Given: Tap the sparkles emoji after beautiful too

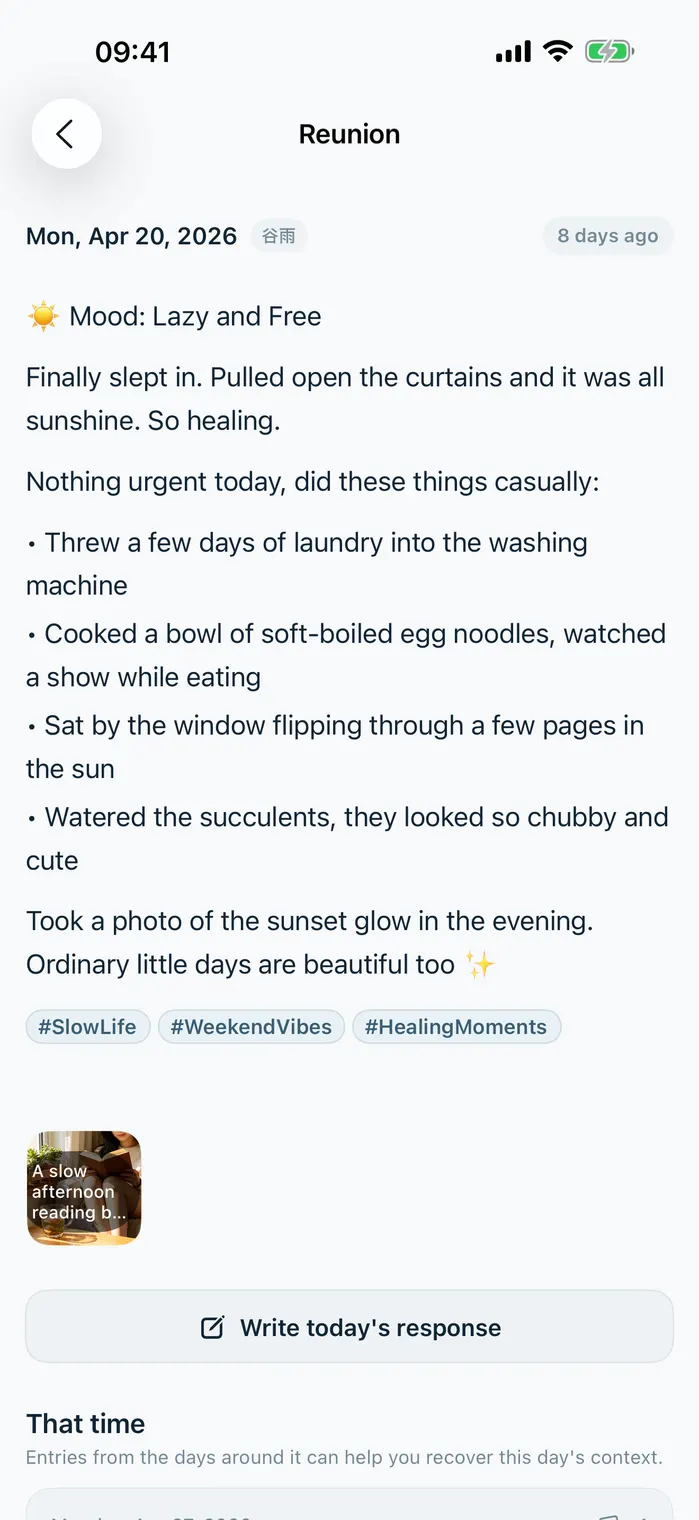Looking at the screenshot, I should [x=480, y=965].
